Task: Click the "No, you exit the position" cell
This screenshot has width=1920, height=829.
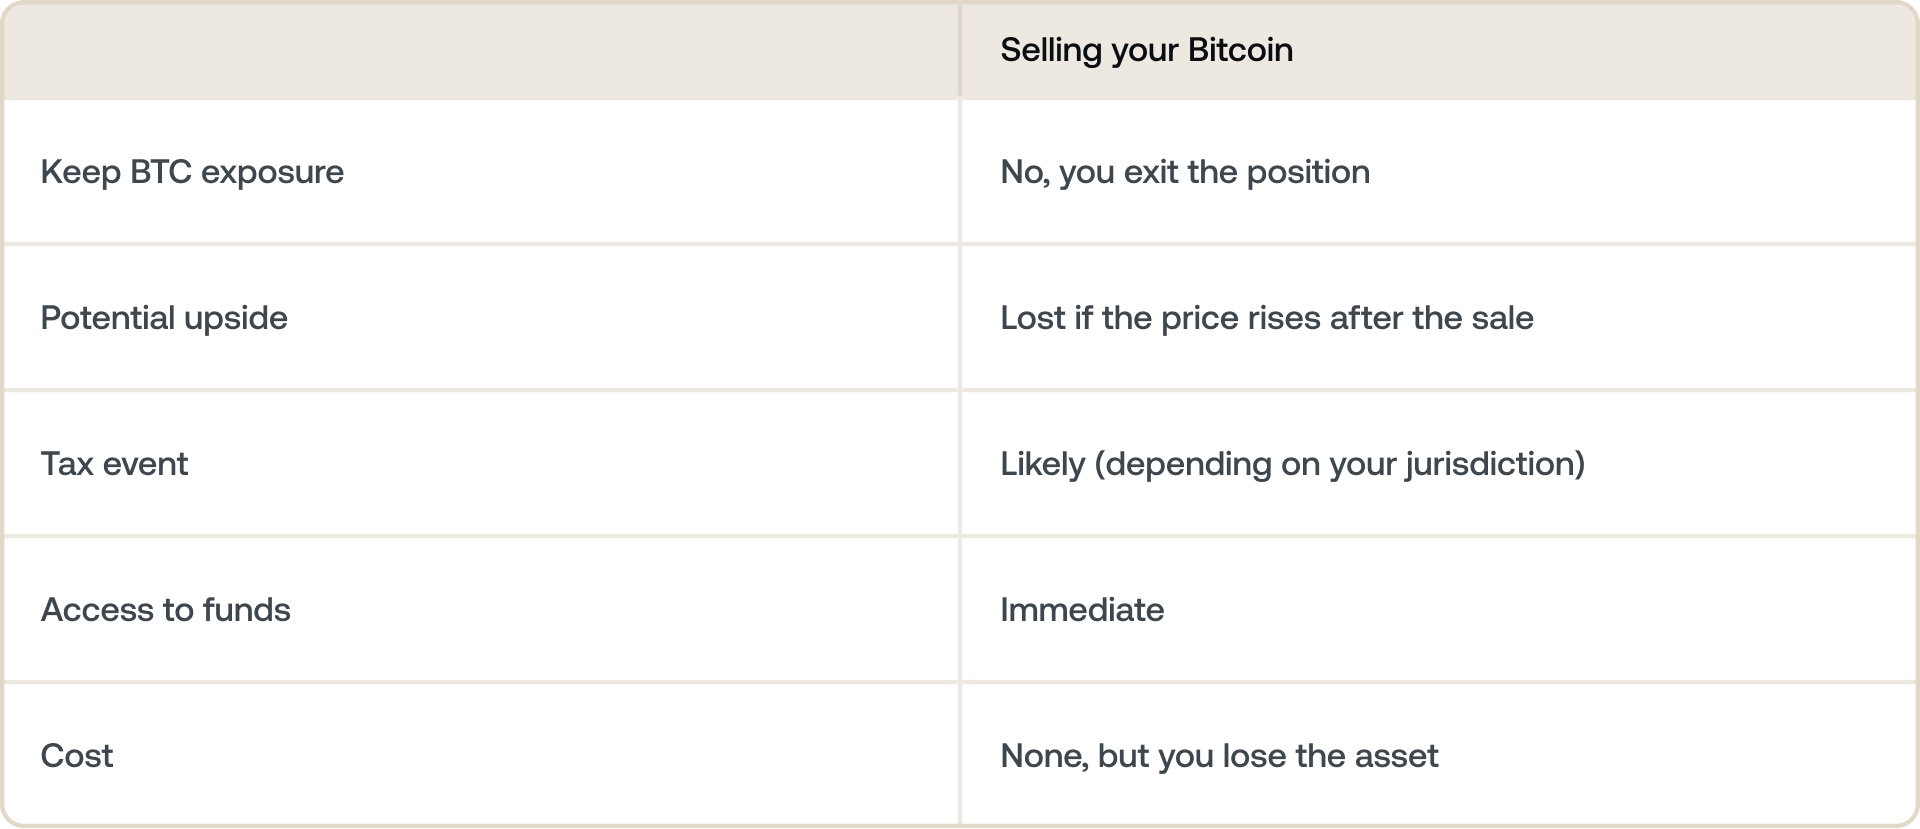Action: (x=1185, y=172)
